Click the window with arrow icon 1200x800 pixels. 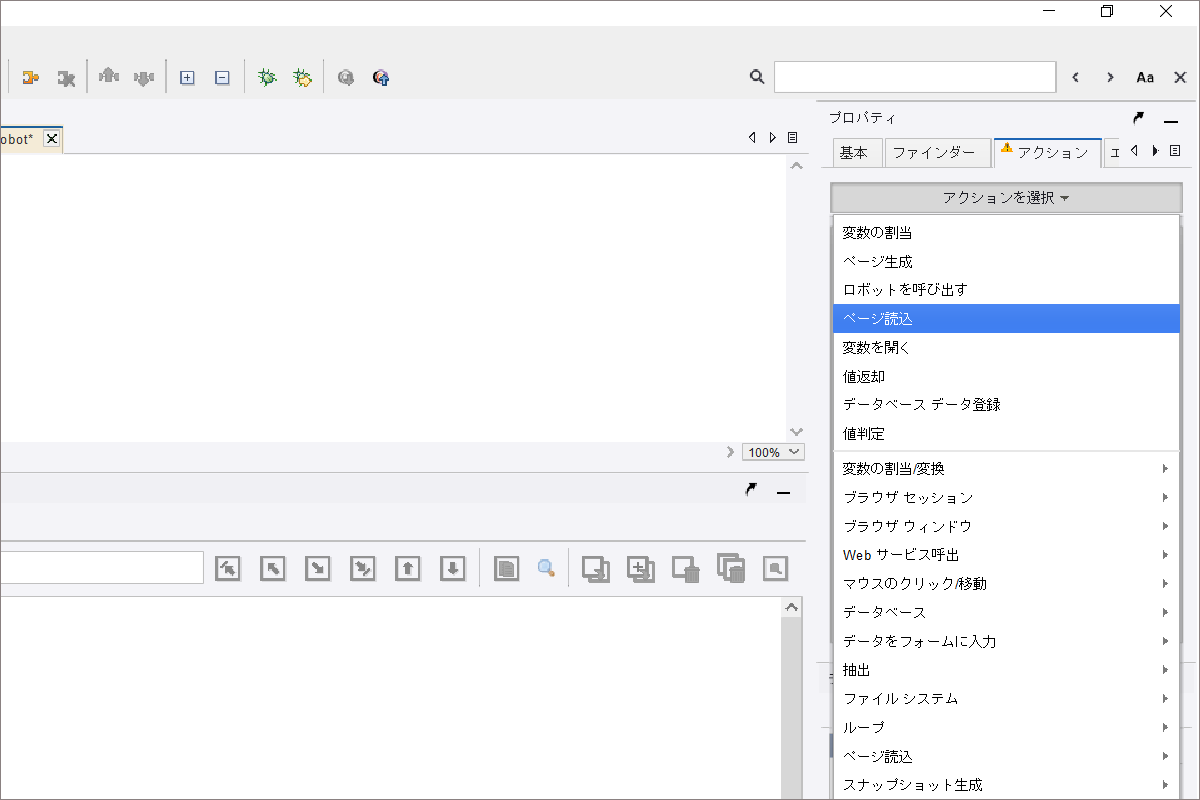tap(597, 568)
